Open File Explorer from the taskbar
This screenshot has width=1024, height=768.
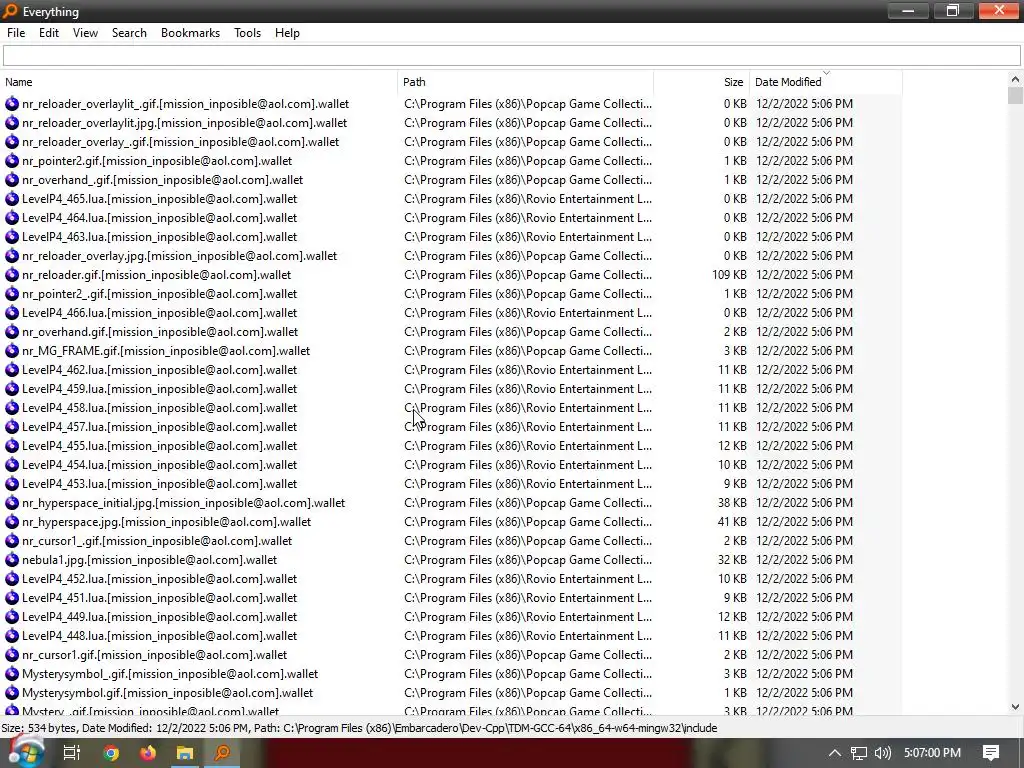[185, 753]
